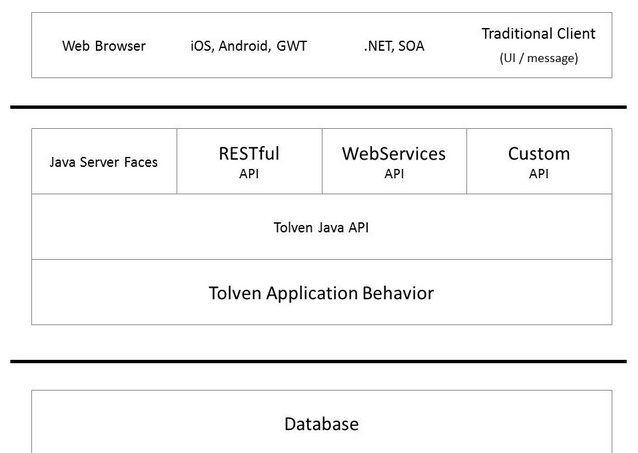Click 'API' under the RESTful heading

click(x=249, y=174)
